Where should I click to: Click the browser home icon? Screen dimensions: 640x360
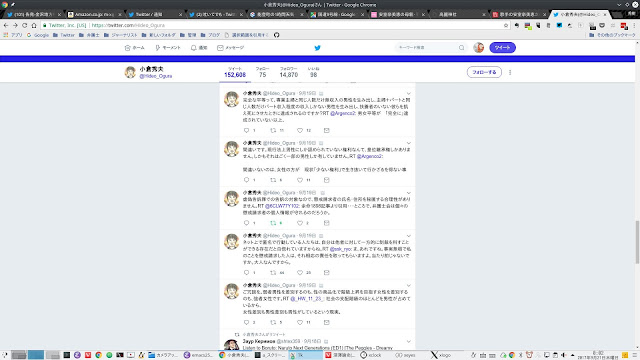tap(34, 25)
